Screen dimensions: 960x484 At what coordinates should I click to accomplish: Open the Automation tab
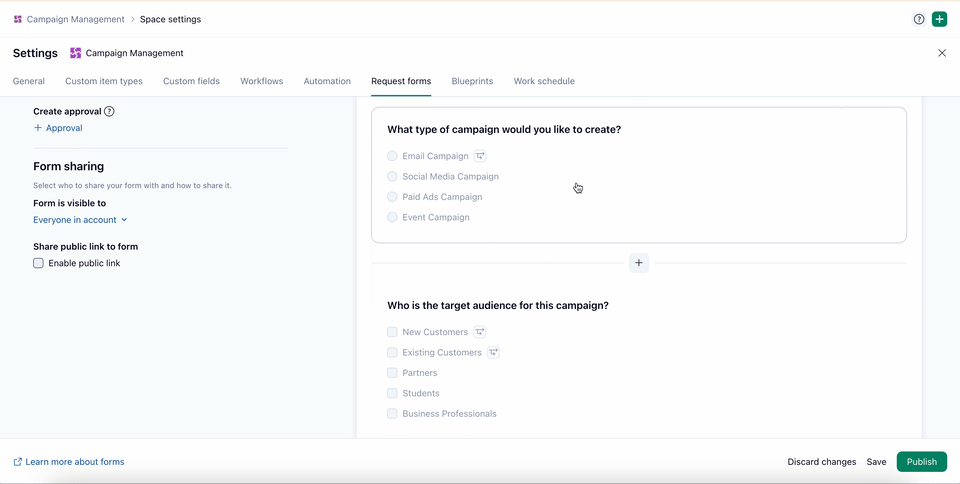[x=327, y=81]
